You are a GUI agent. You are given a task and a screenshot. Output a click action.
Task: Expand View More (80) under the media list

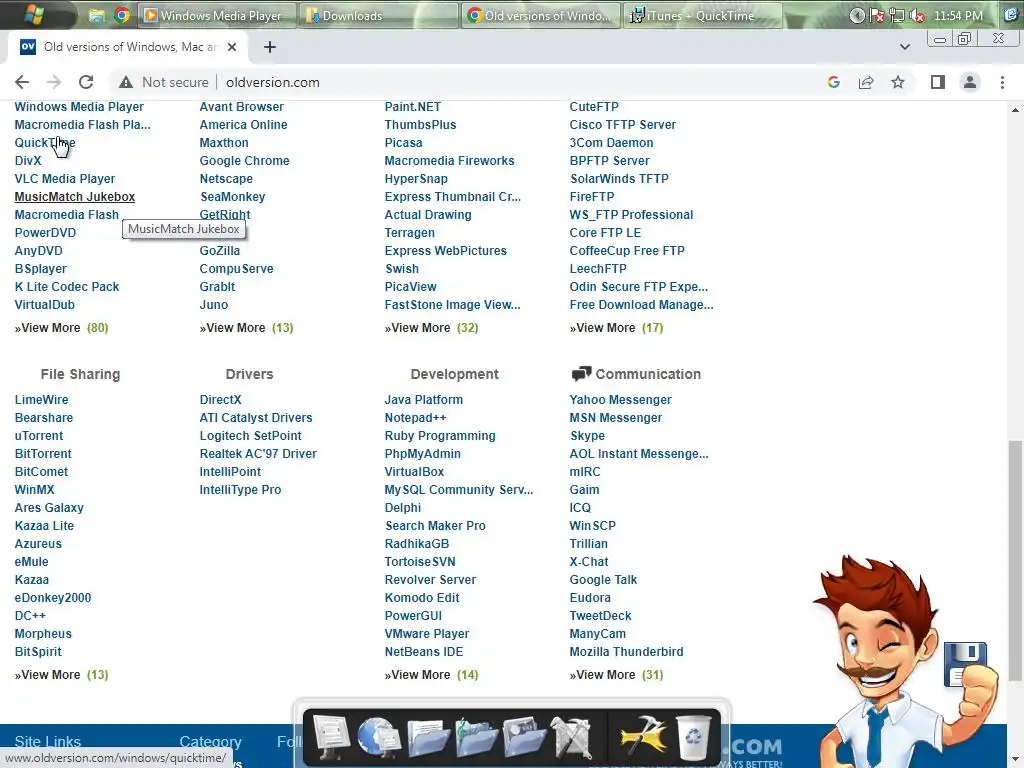click(x=61, y=328)
